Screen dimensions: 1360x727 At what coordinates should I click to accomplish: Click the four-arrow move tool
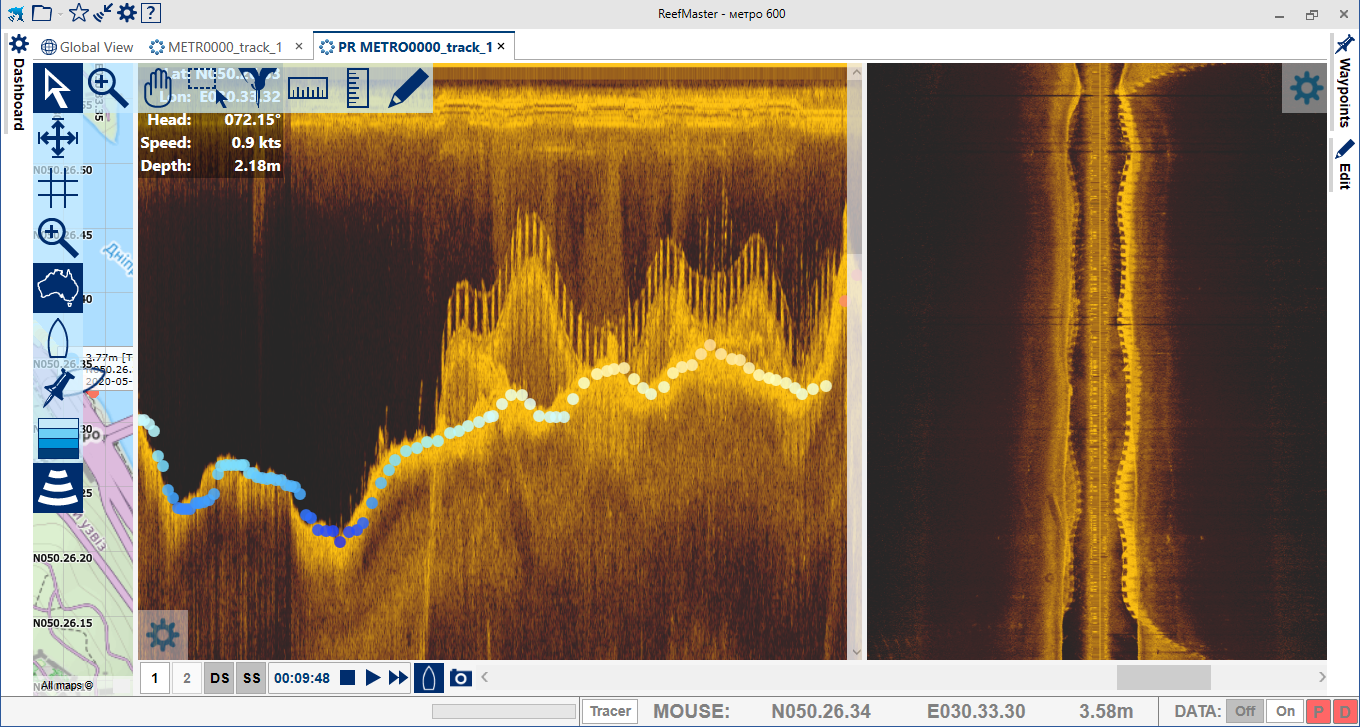pyautogui.click(x=58, y=137)
